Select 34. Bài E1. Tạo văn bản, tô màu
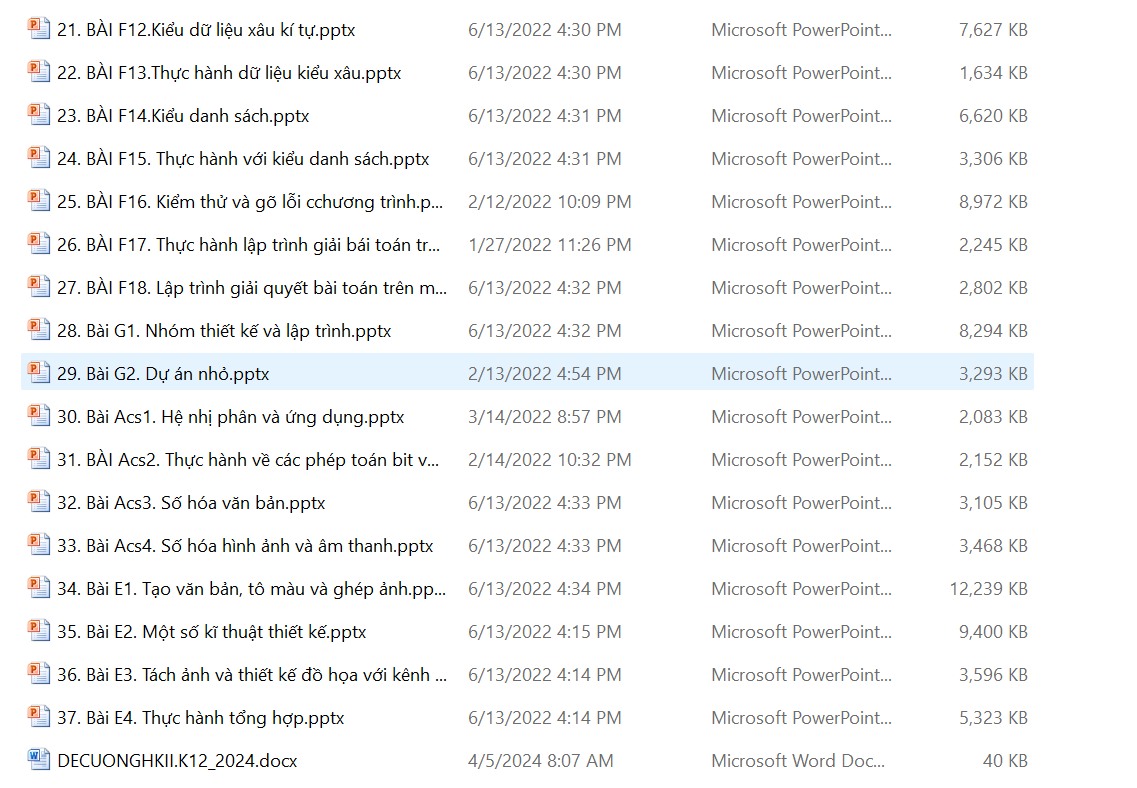 tap(252, 589)
